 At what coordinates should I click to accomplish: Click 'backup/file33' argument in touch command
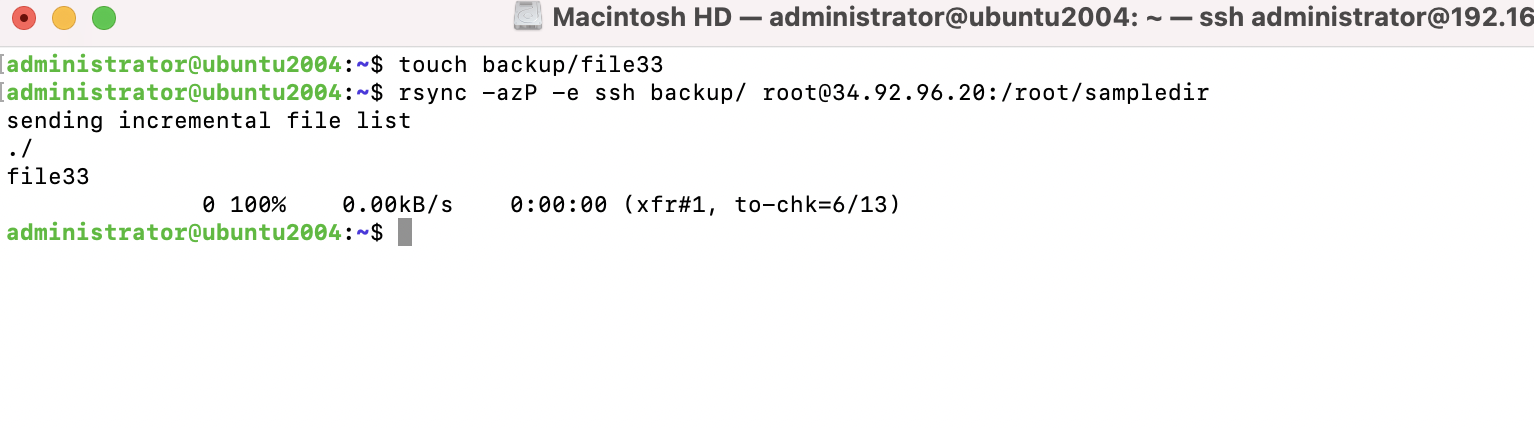coord(573,65)
